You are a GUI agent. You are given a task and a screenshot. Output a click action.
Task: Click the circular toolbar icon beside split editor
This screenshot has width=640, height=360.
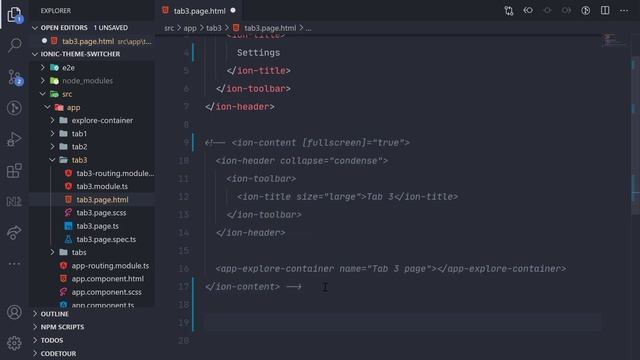(586, 11)
